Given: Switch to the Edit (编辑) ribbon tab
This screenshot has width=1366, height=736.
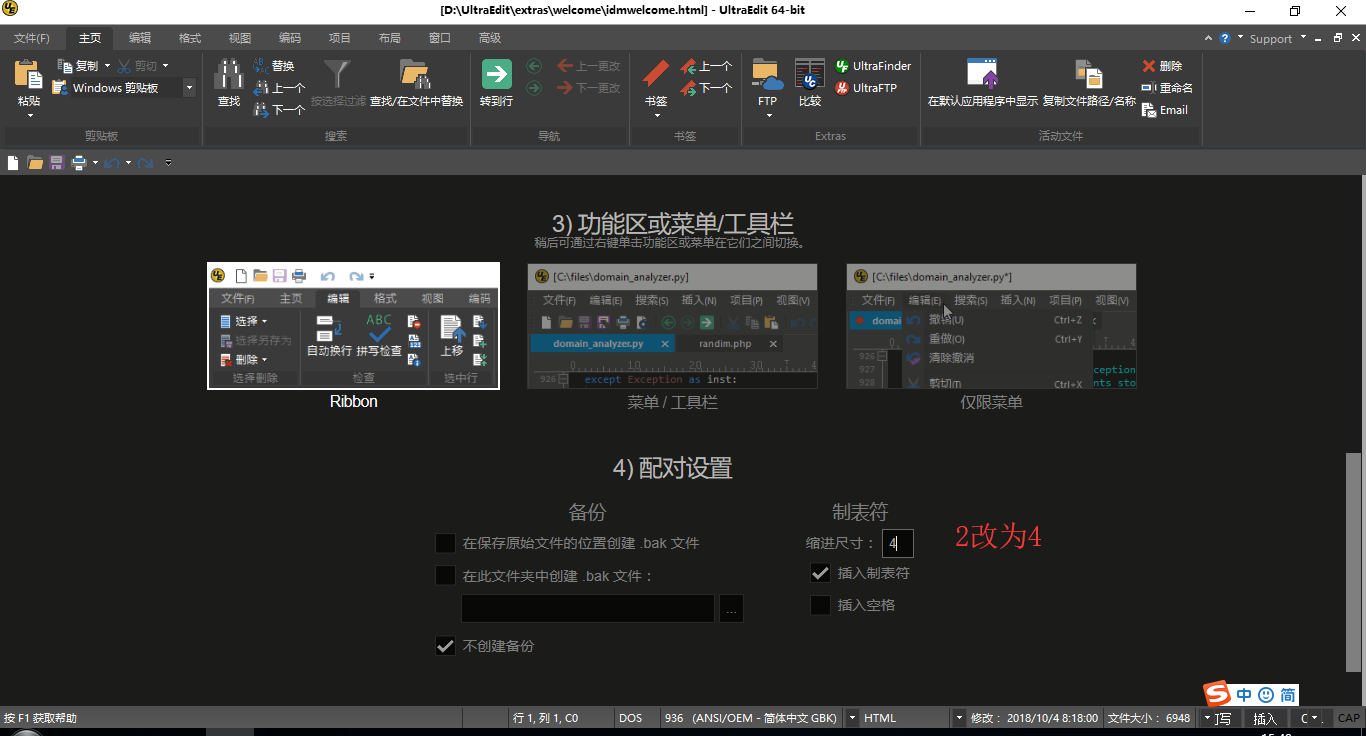Looking at the screenshot, I should tap(140, 38).
